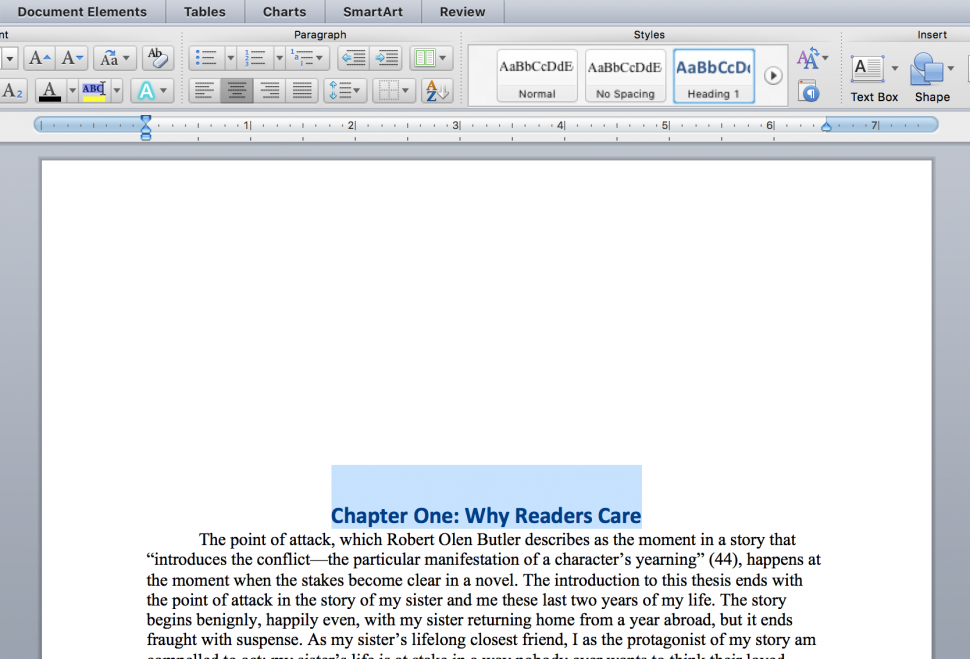Toggle numbered list formatting
Image resolution: width=970 pixels, height=659 pixels.
[254, 56]
